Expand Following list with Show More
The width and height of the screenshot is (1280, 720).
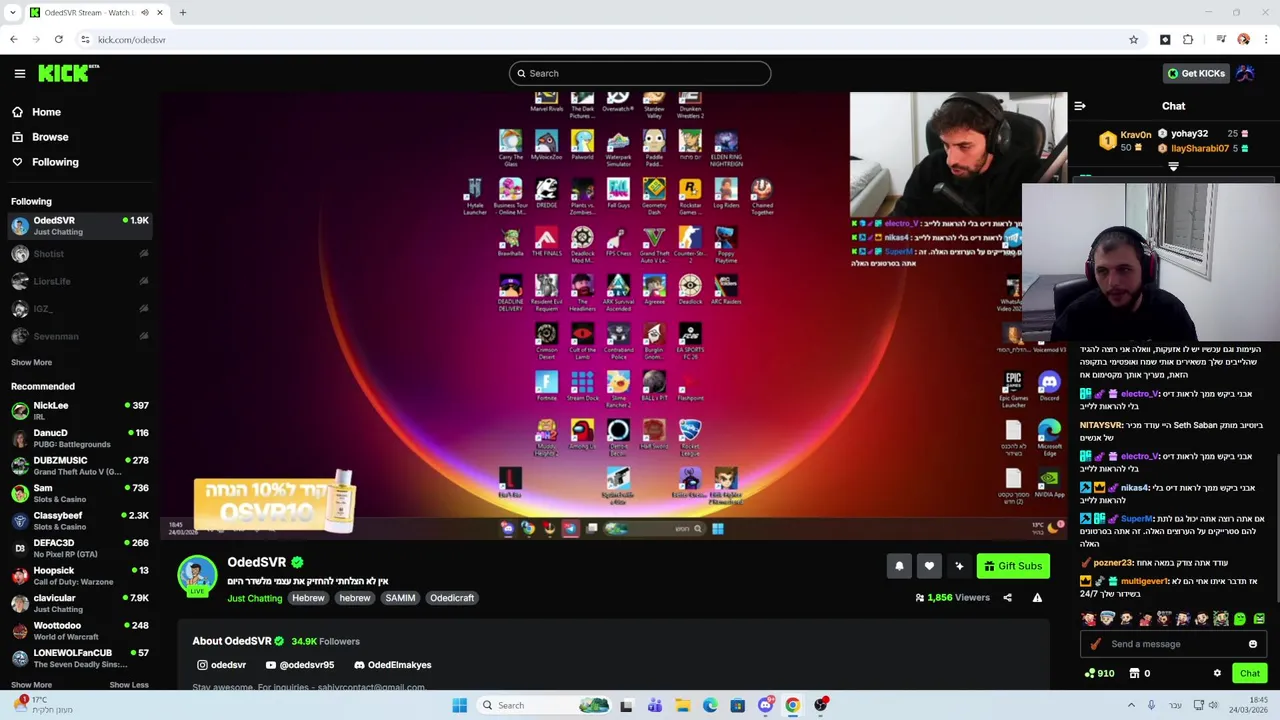[31, 363]
